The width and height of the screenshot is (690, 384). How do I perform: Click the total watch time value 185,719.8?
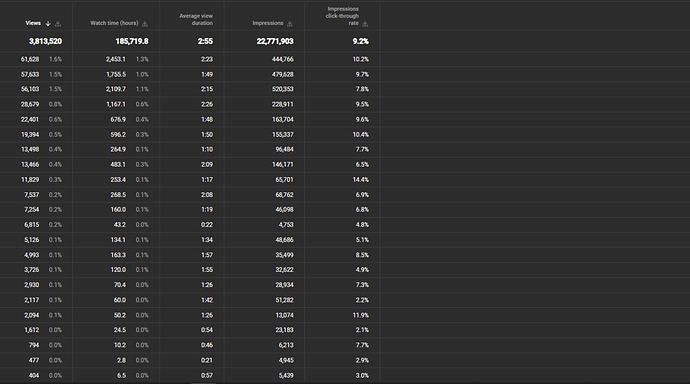tap(132, 41)
